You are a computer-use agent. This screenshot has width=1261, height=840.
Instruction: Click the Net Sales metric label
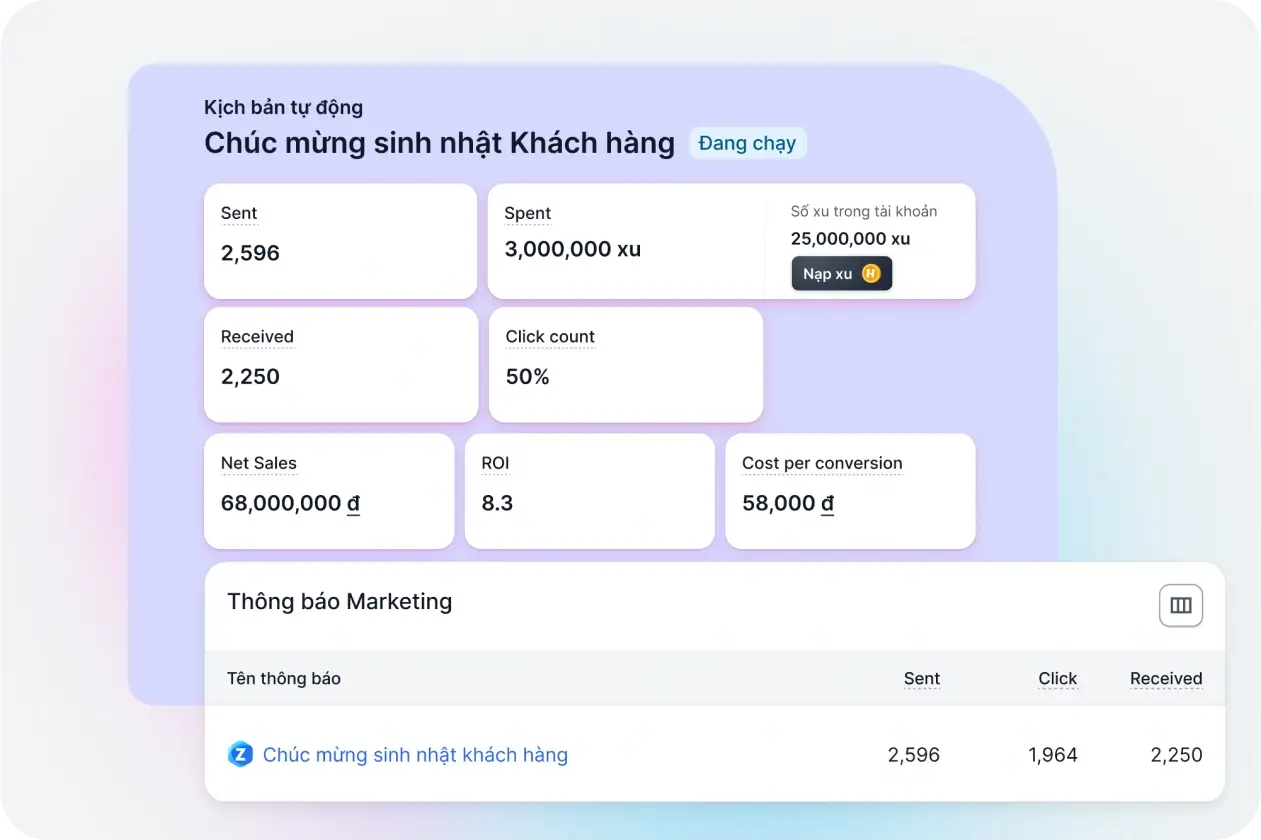(x=258, y=463)
